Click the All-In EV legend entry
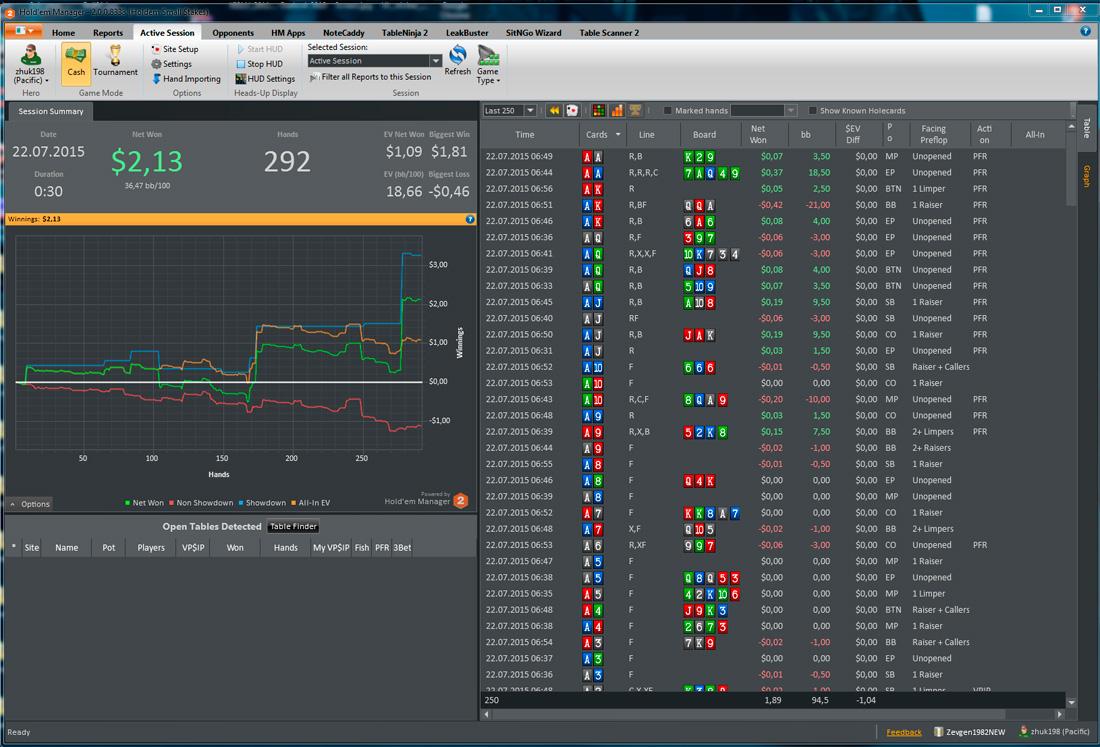The image size is (1100, 747). click(x=310, y=503)
